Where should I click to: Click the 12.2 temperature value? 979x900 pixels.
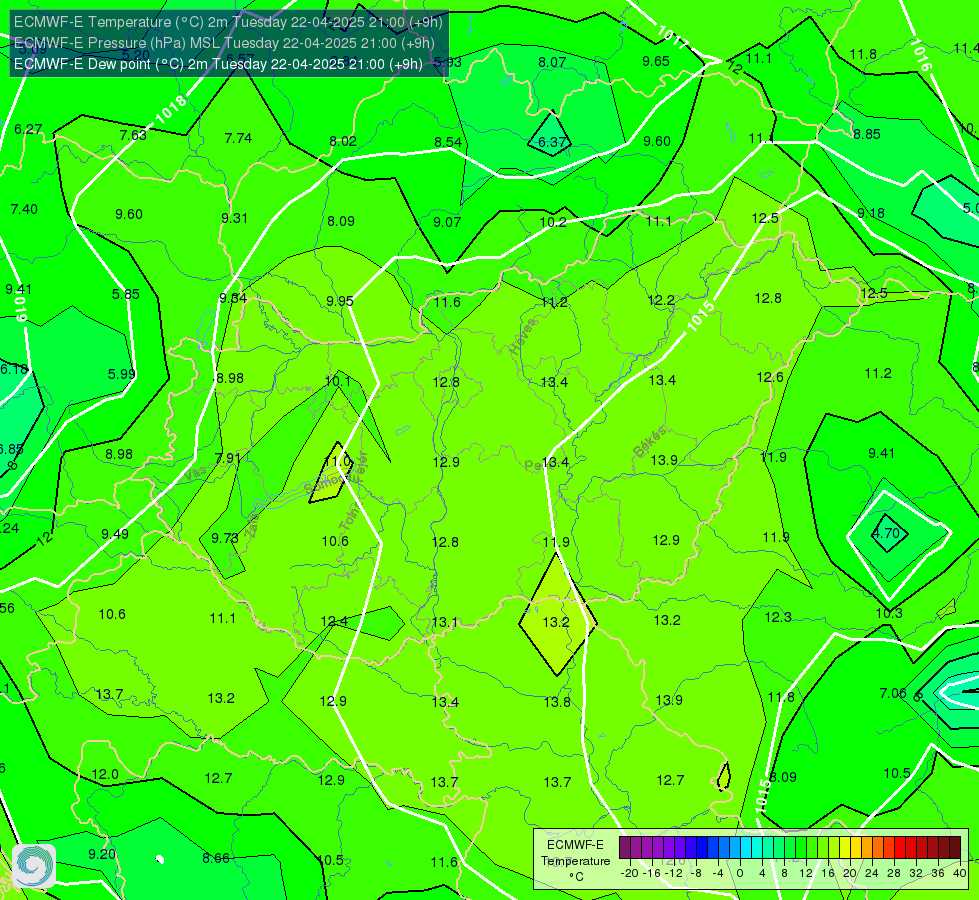[x=661, y=300]
